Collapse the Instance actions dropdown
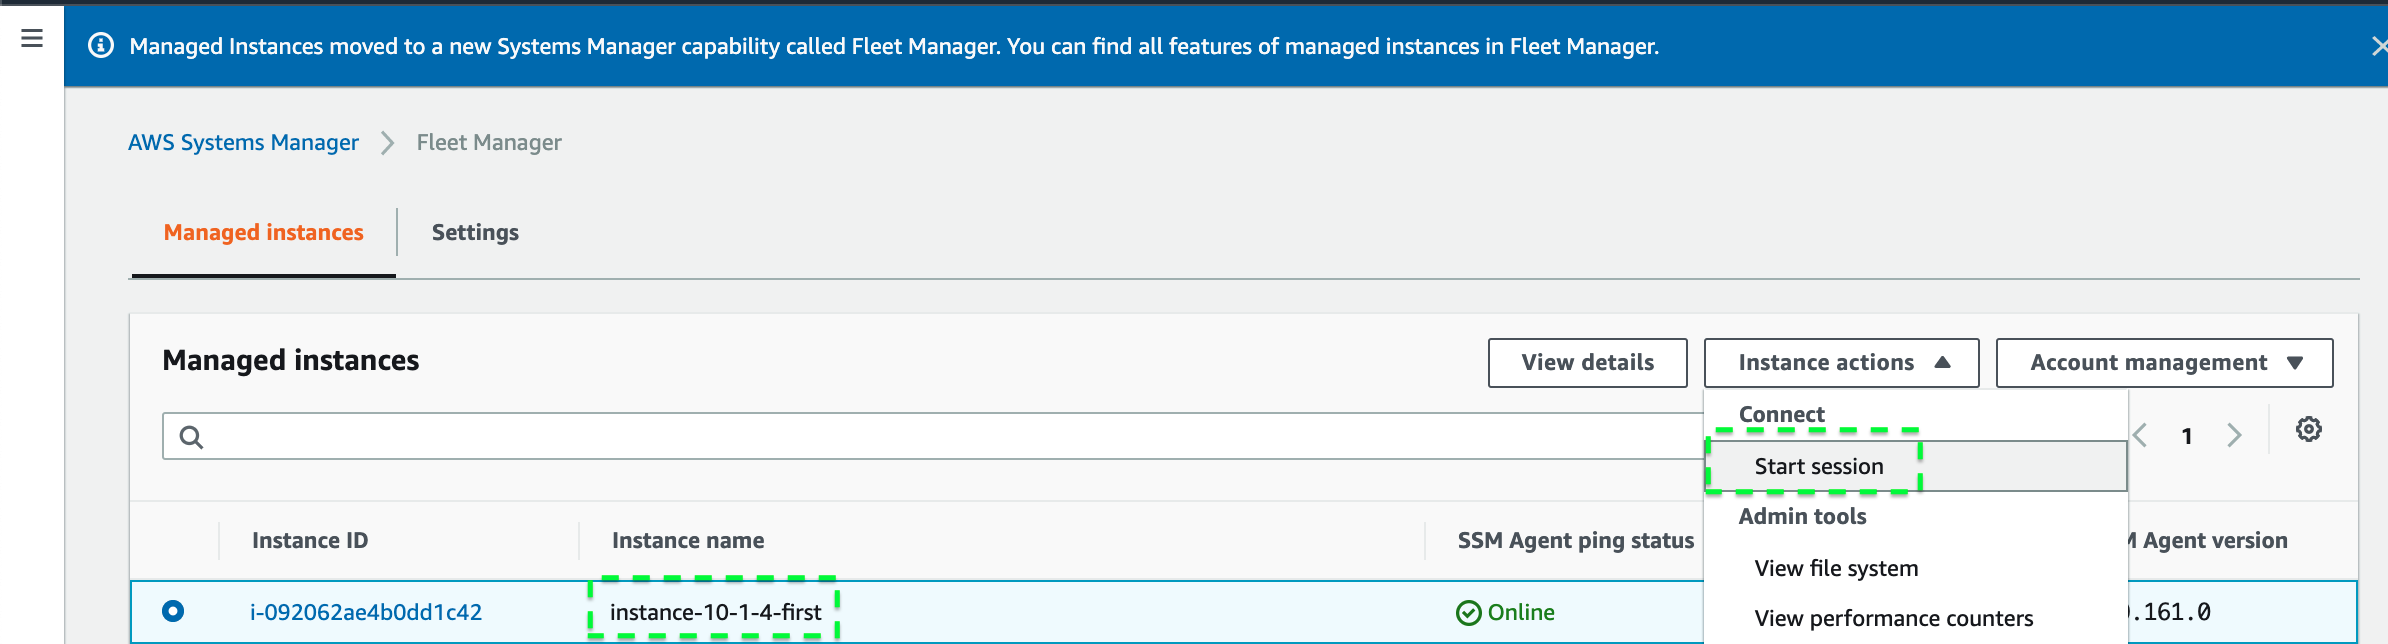This screenshot has height=644, width=2388. point(1841,362)
